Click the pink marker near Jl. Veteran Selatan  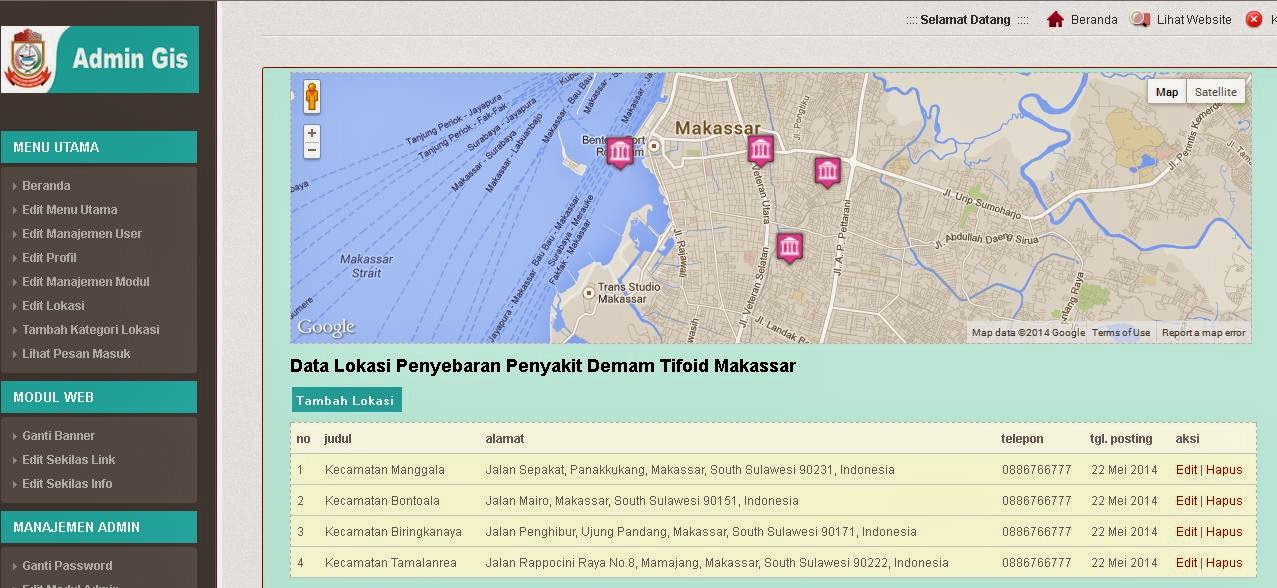[x=790, y=247]
